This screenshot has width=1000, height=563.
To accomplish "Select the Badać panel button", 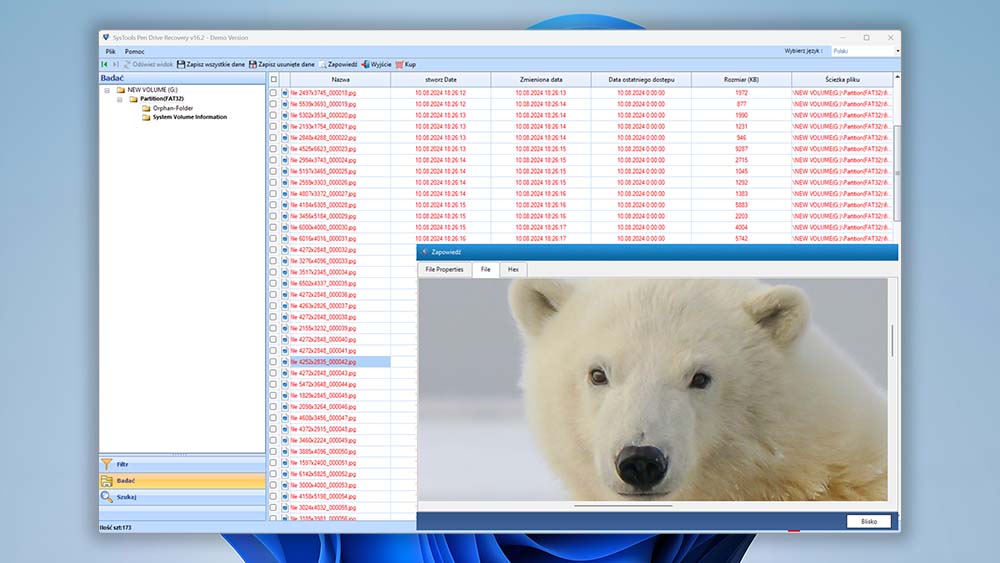I will coord(182,481).
